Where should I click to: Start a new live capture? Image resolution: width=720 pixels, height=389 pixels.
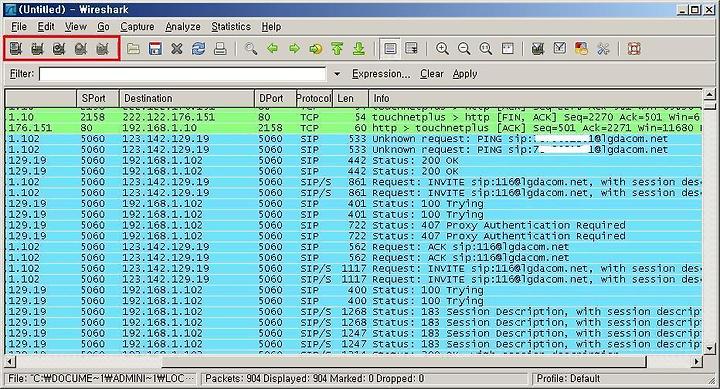(59, 48)
